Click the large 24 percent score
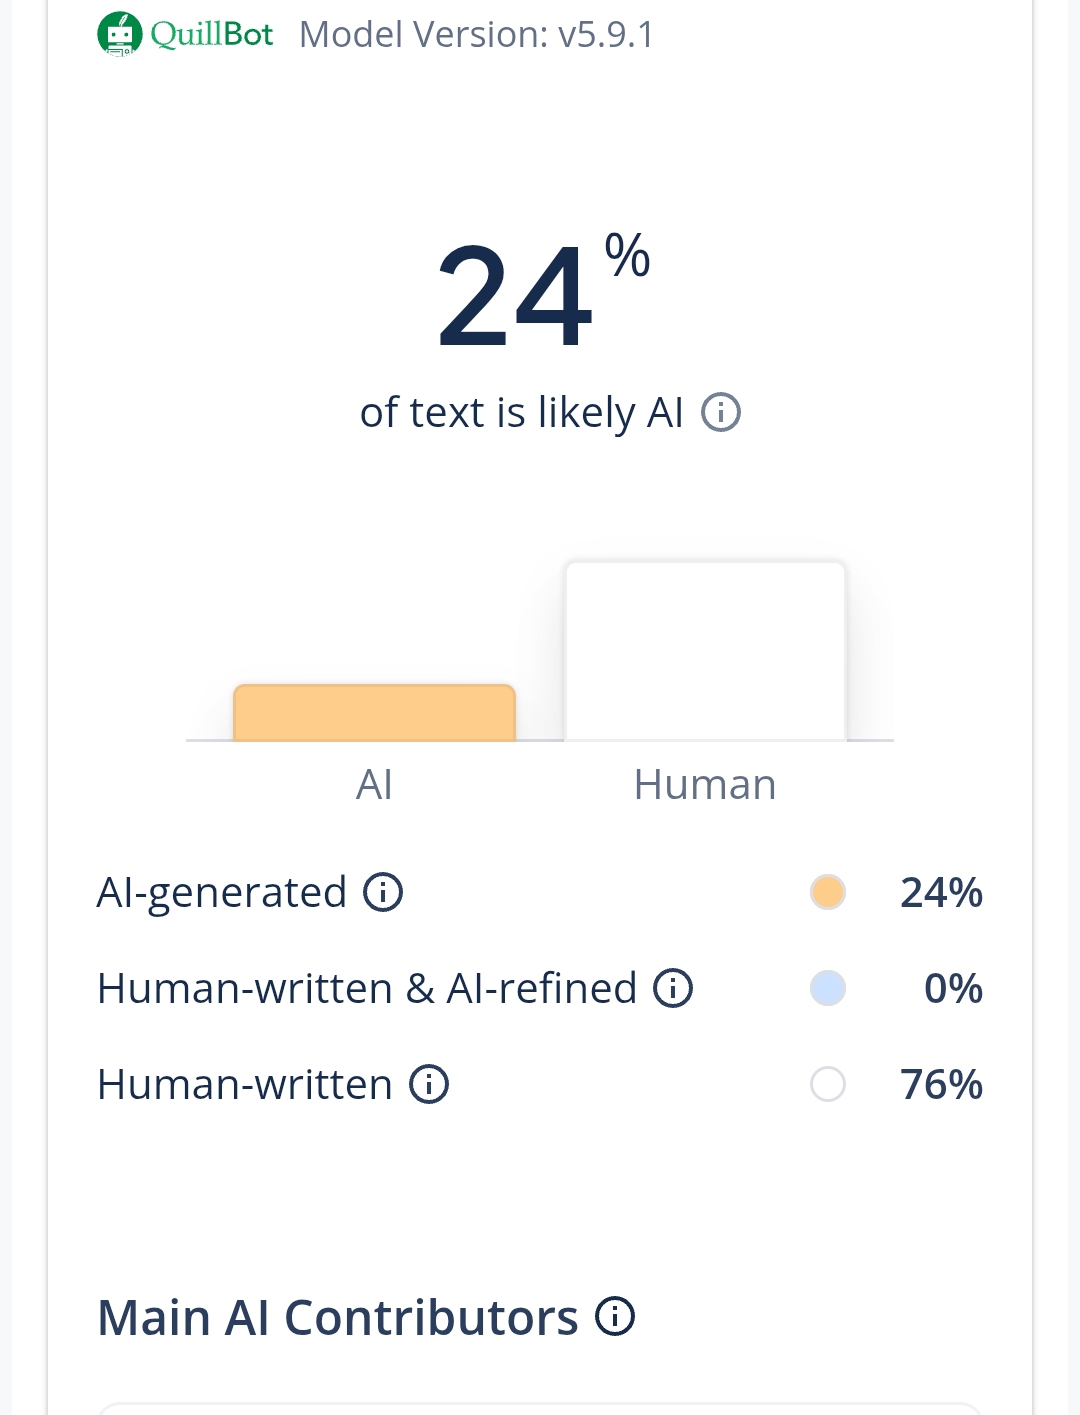The image size is (1080, 1415). click(x=516, y=296)
